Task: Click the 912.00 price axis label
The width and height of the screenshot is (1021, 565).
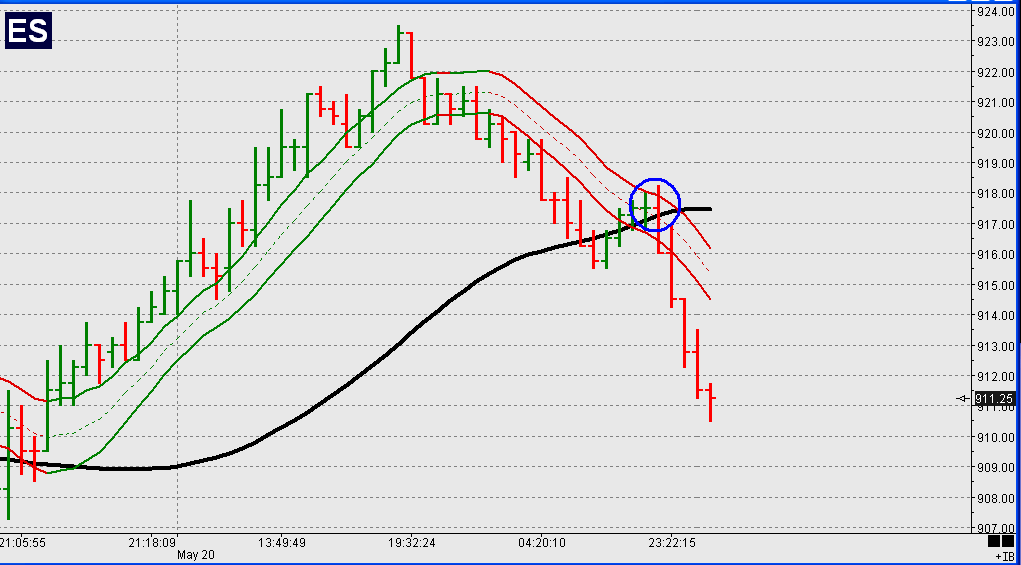Action: pos(995,376)
